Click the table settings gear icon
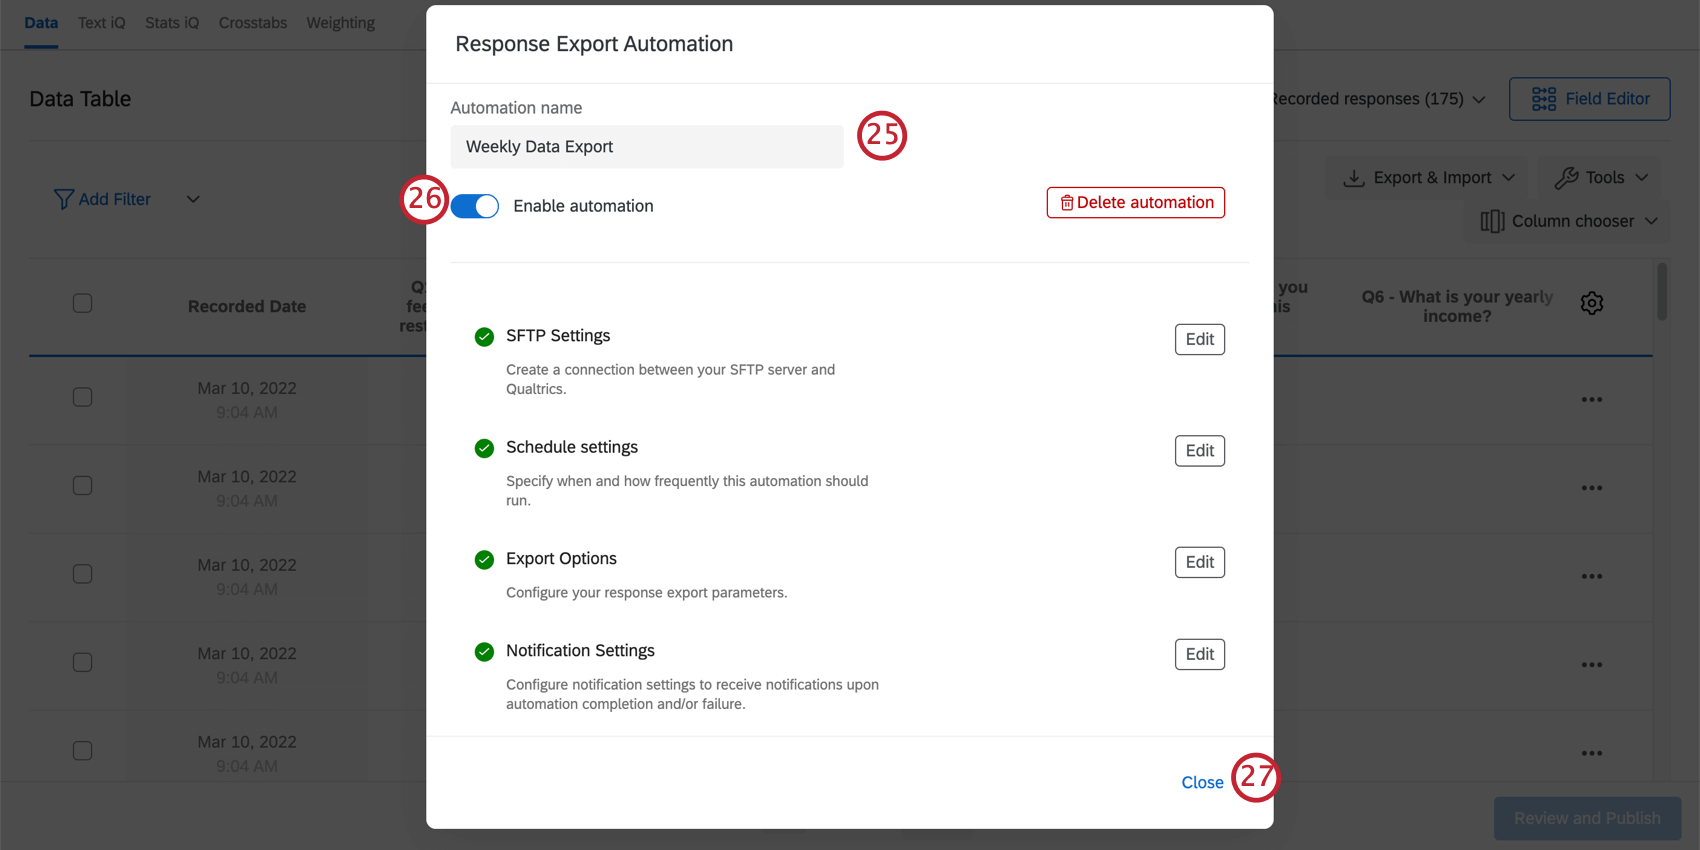This screenshot has width=1700, height=850. (1592, 303)
